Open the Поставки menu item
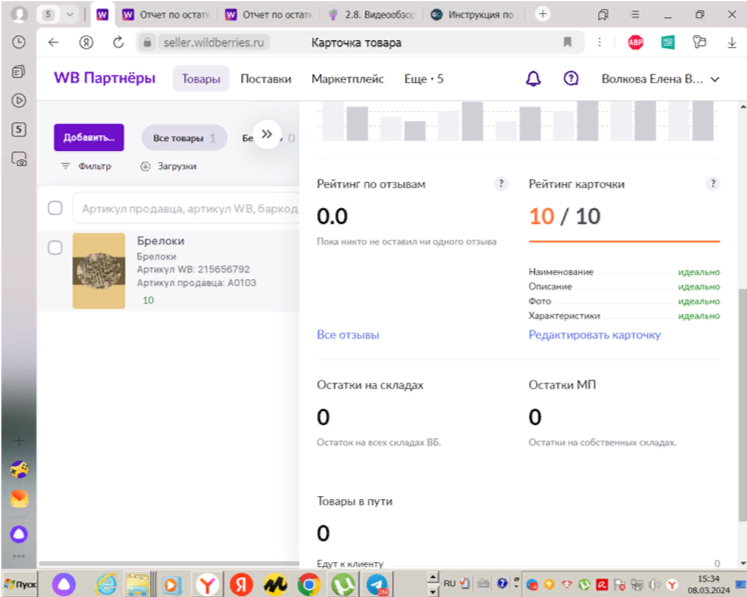This screenshot has width=747, height=597. [266, 79]
